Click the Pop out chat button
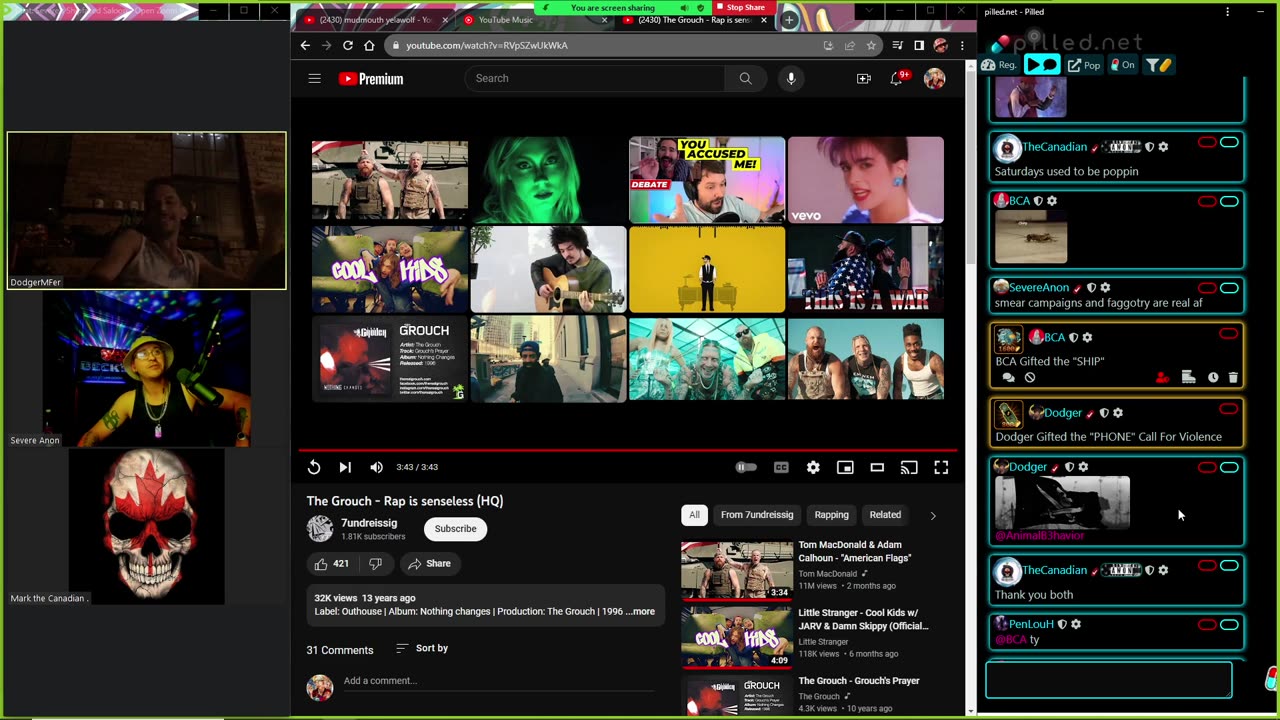 [x=1084, y=65]
